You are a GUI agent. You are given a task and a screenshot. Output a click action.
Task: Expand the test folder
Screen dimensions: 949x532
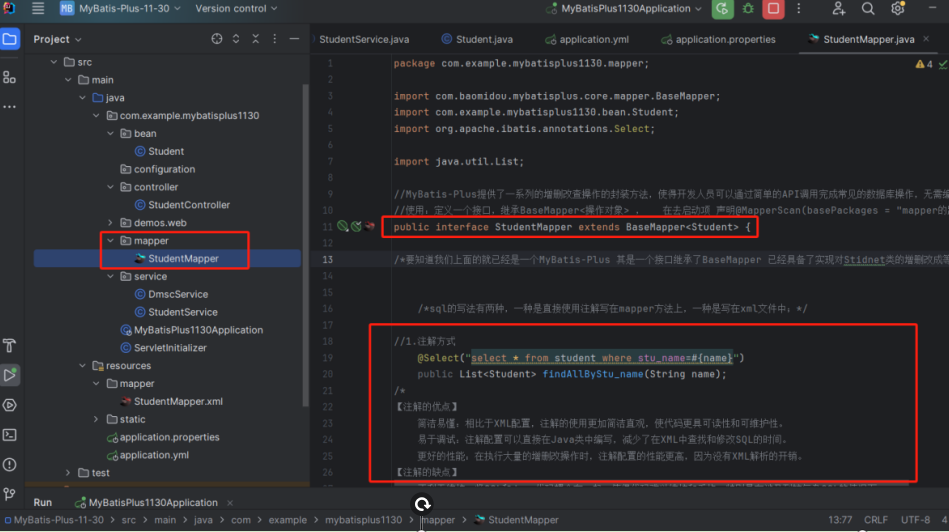[x=68, y=473]
